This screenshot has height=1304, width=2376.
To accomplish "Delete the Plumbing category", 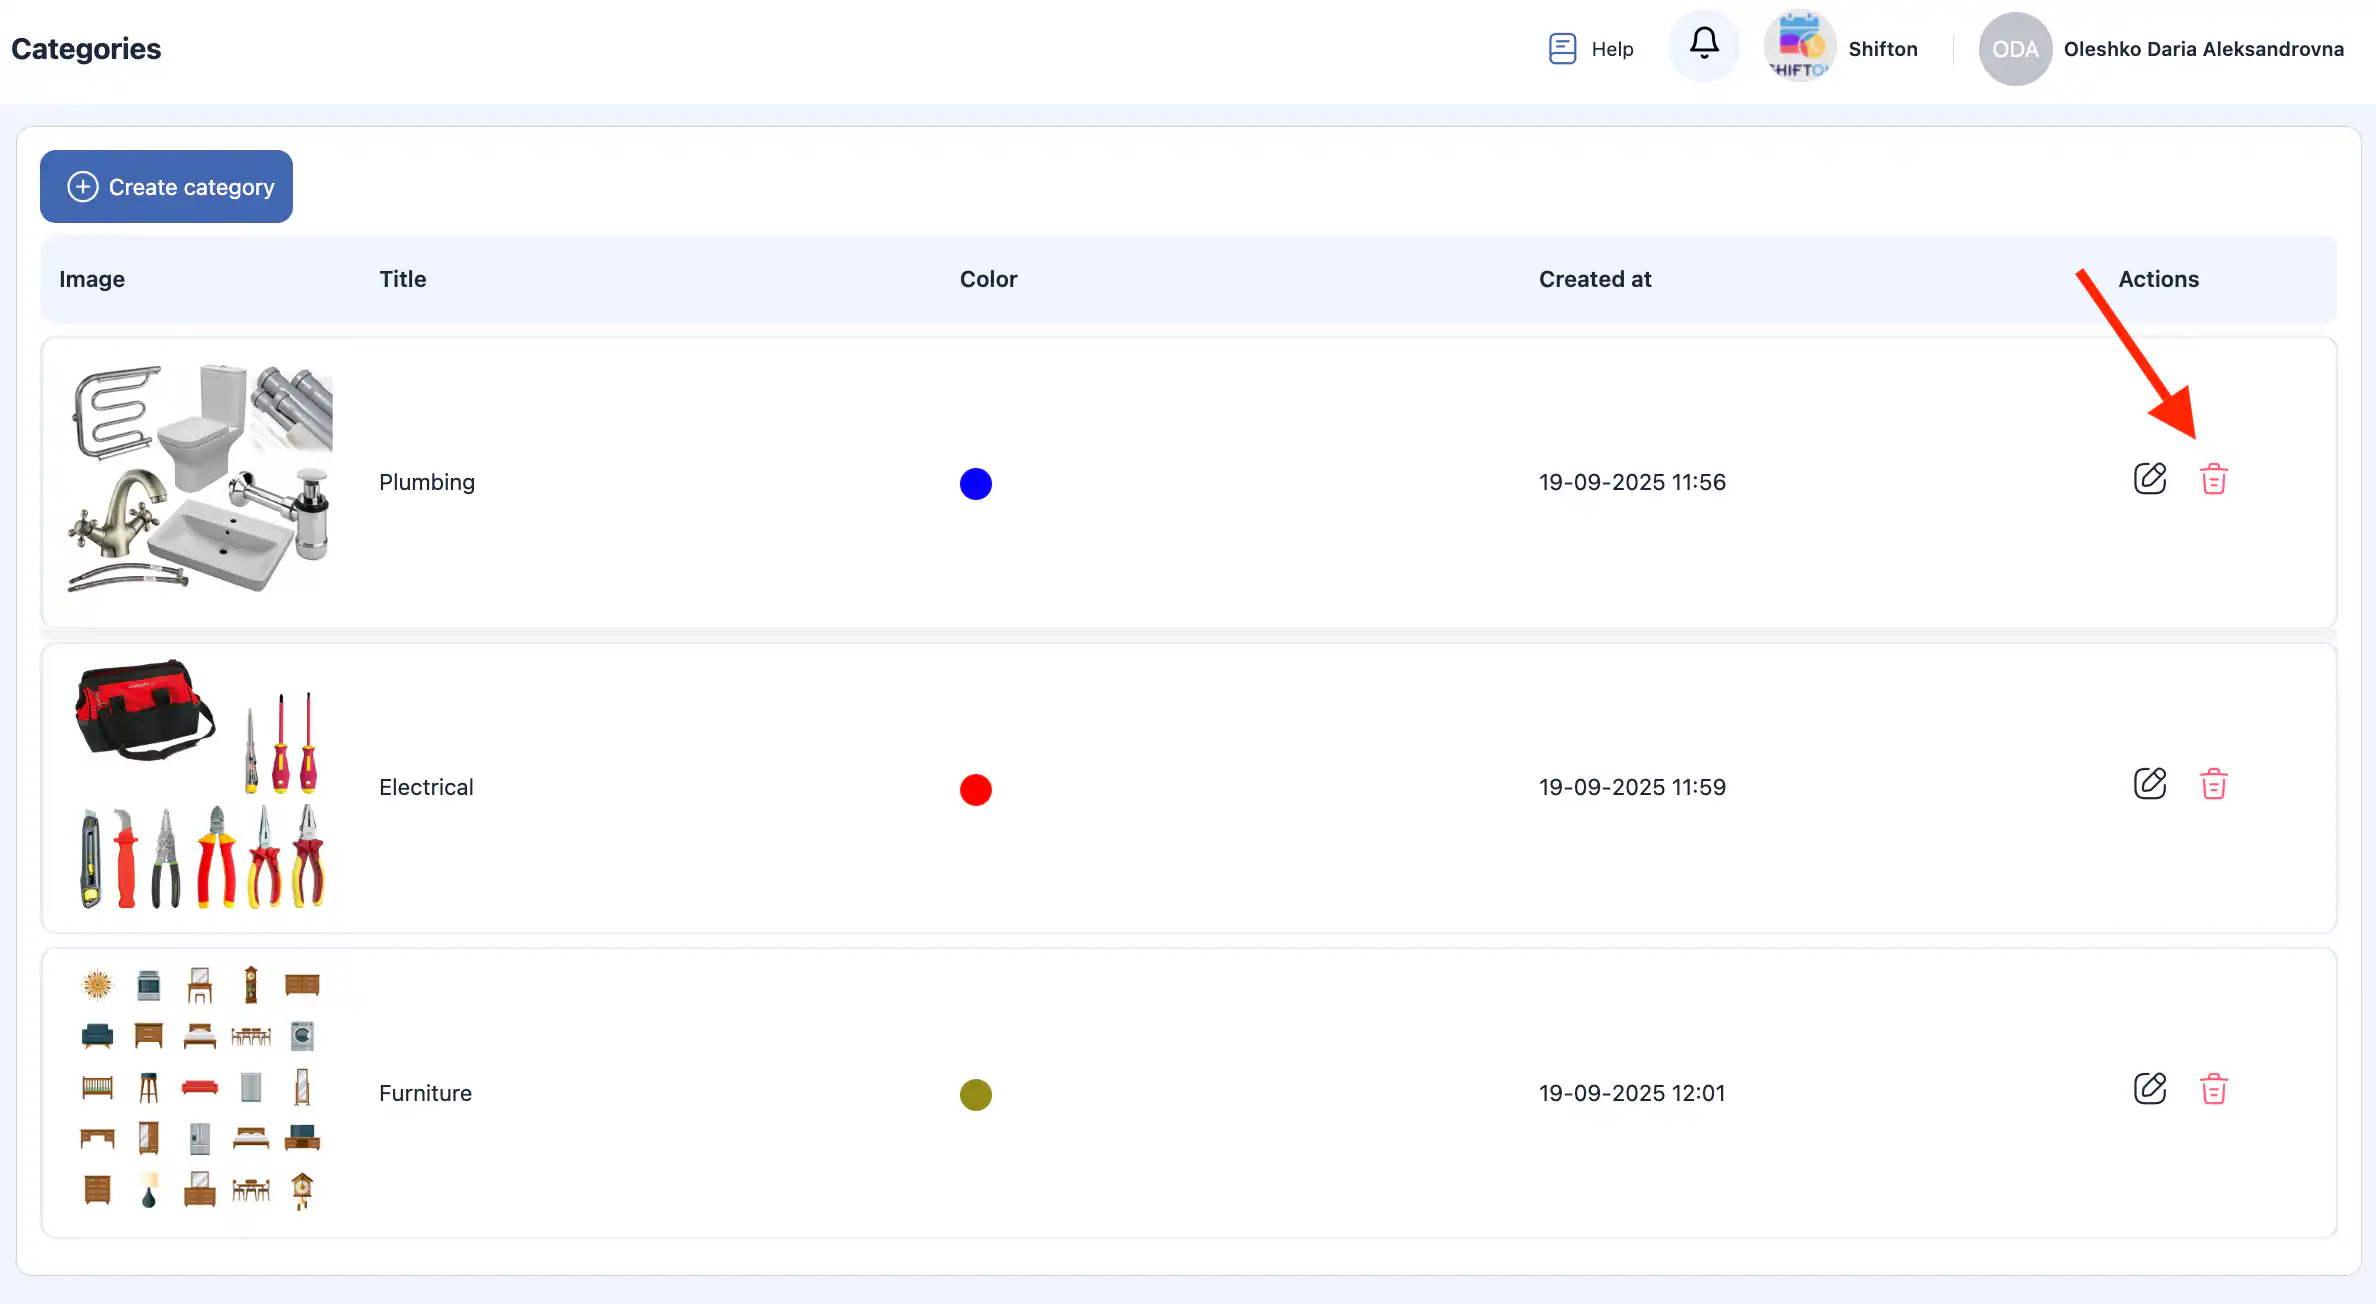I will [x=2213, y=479].
